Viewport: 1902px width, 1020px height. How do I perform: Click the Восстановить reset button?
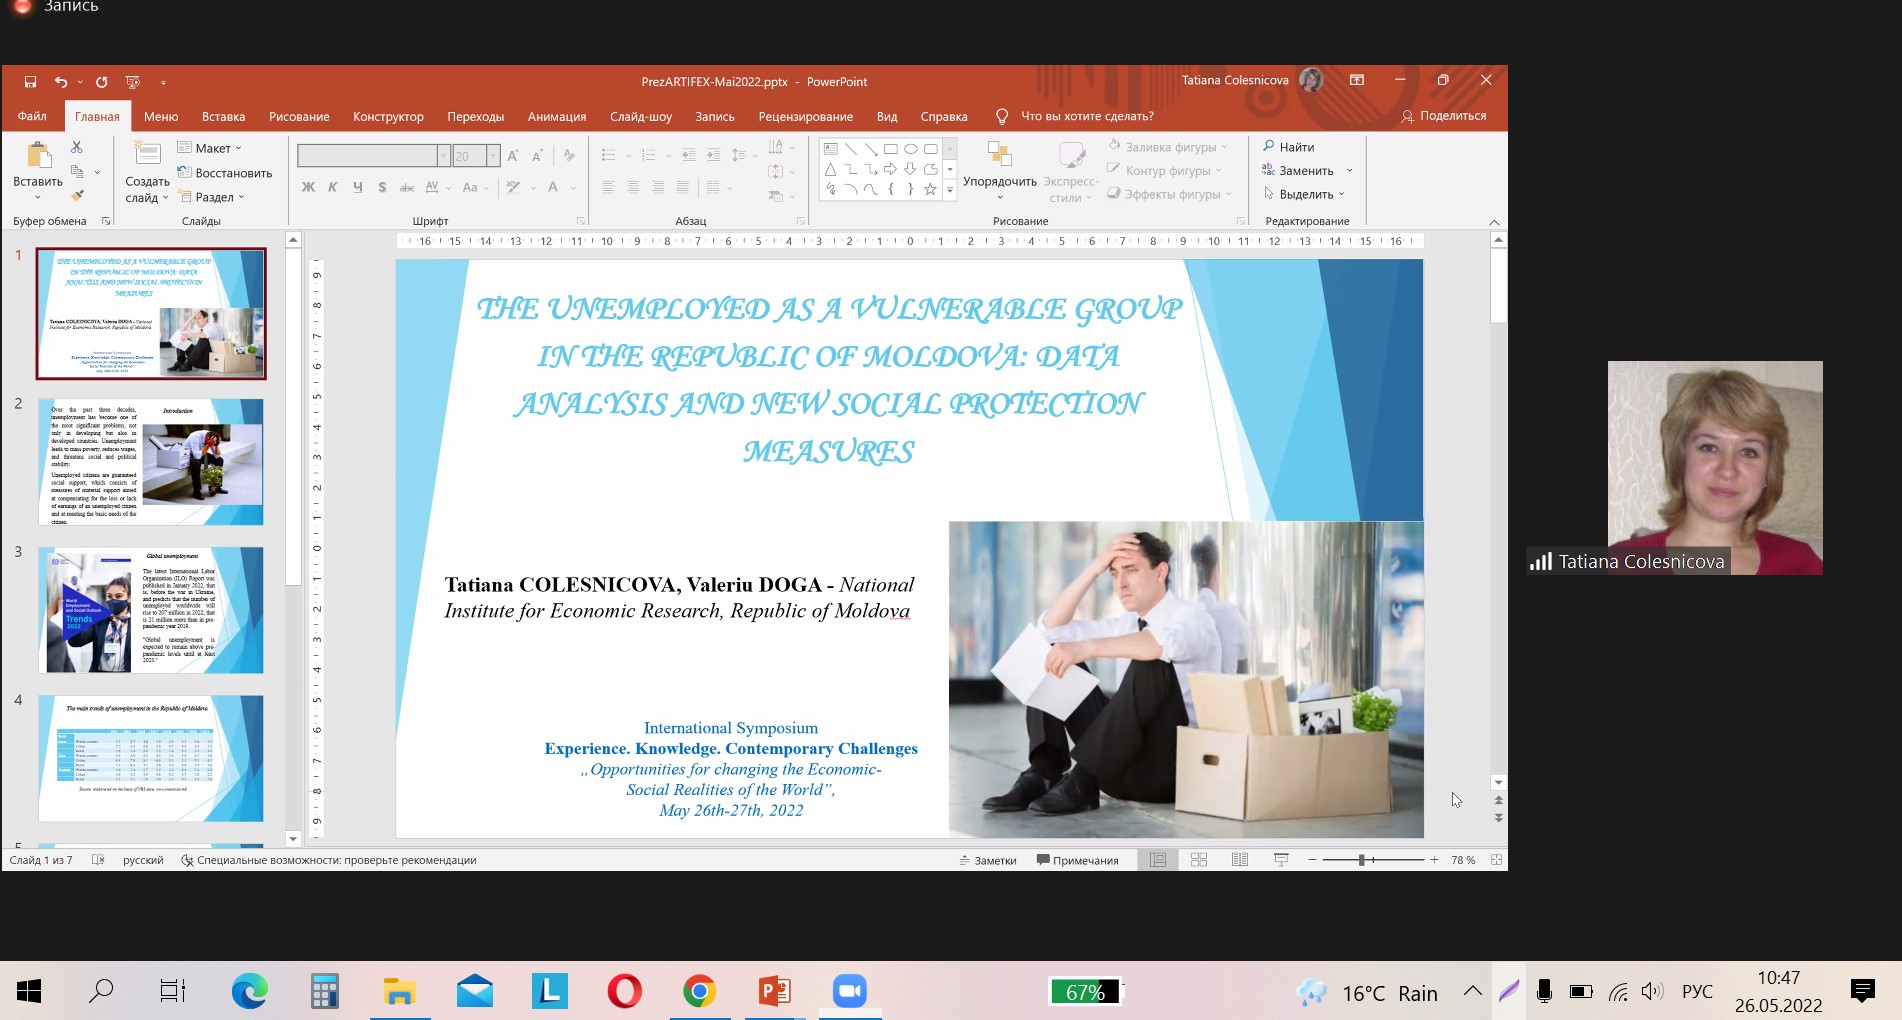pyautogui.click(x=225, y=173)
